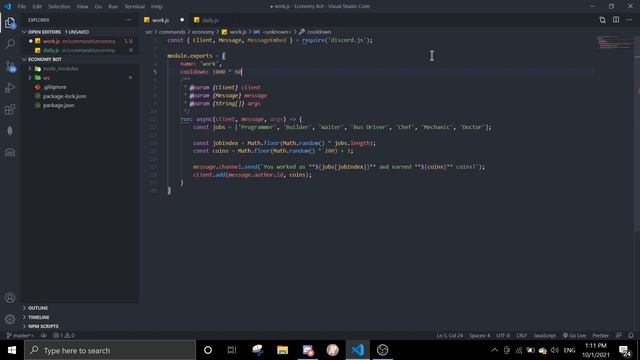Click the Visual Studio Code taskbar icon

click(x=358, y=350)
